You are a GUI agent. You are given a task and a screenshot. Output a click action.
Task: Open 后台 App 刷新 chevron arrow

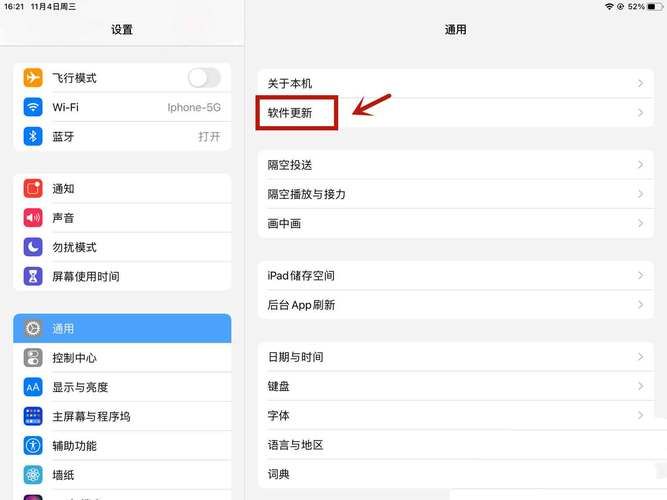click(x=640, y=305)
